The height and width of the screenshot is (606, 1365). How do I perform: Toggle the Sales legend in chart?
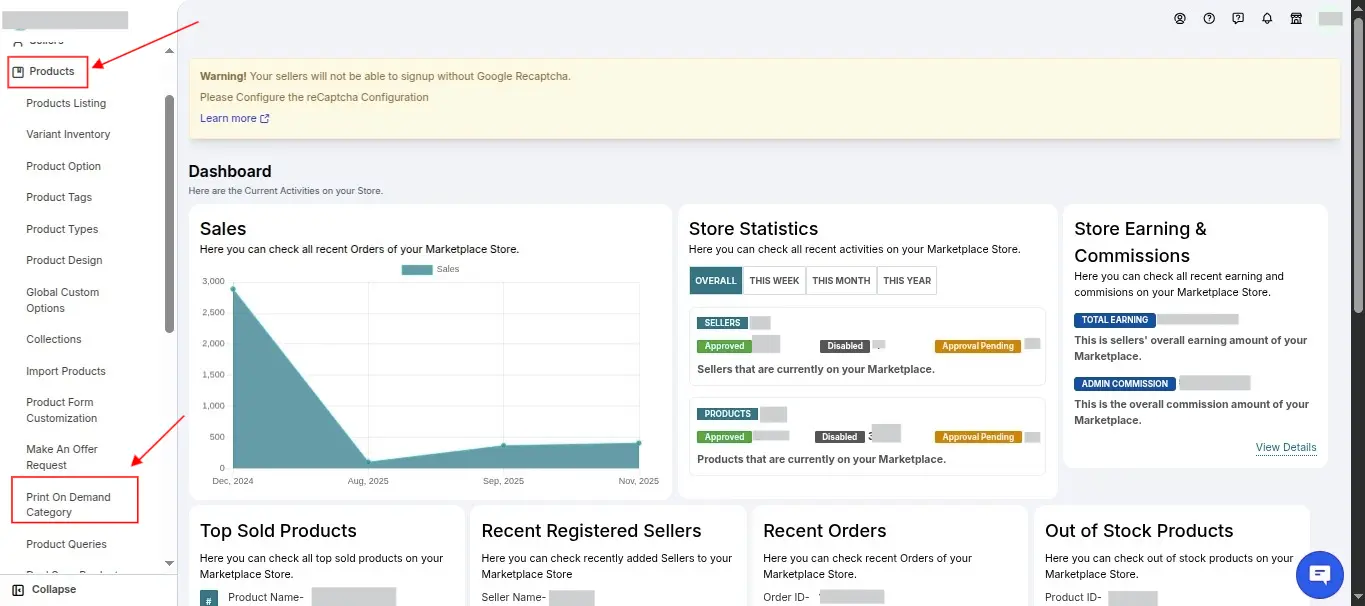coord(430,269)
